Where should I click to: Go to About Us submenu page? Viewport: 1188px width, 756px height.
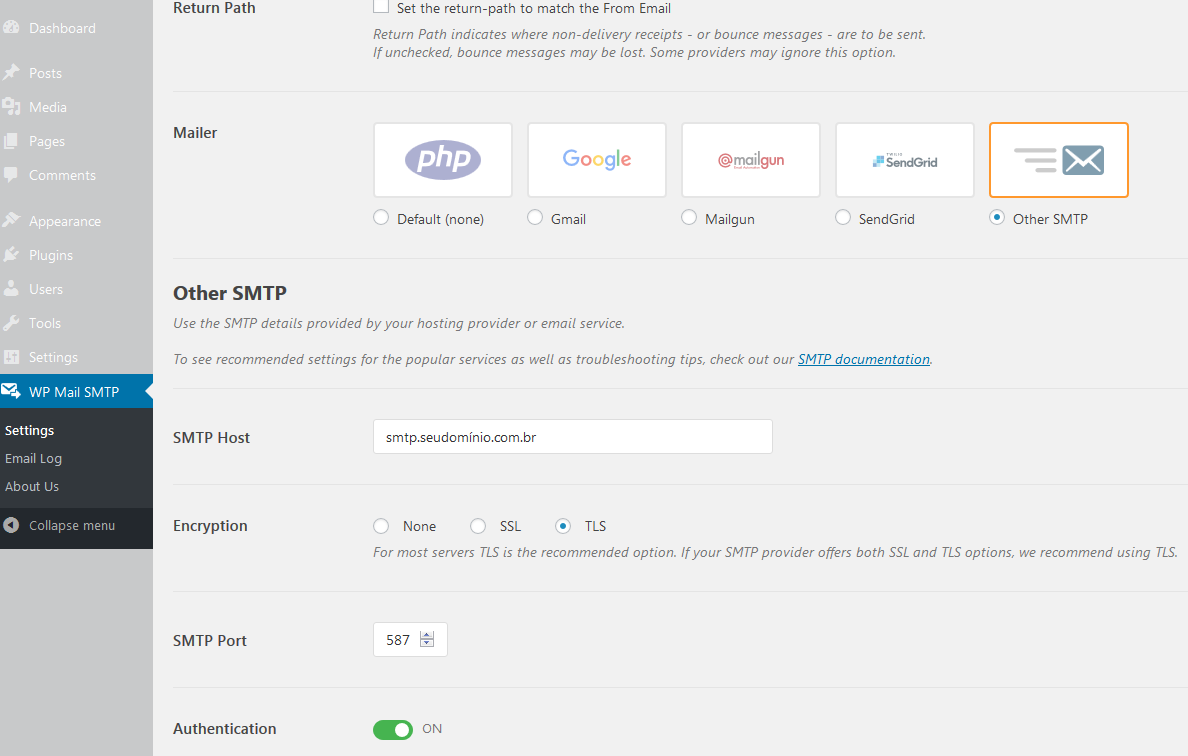32,486
